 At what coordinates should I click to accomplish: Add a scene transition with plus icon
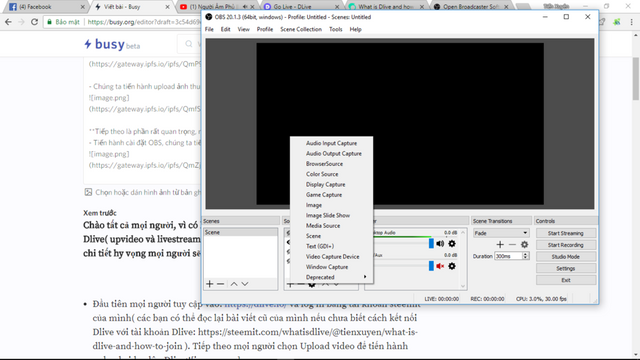(x=500, y=244)
